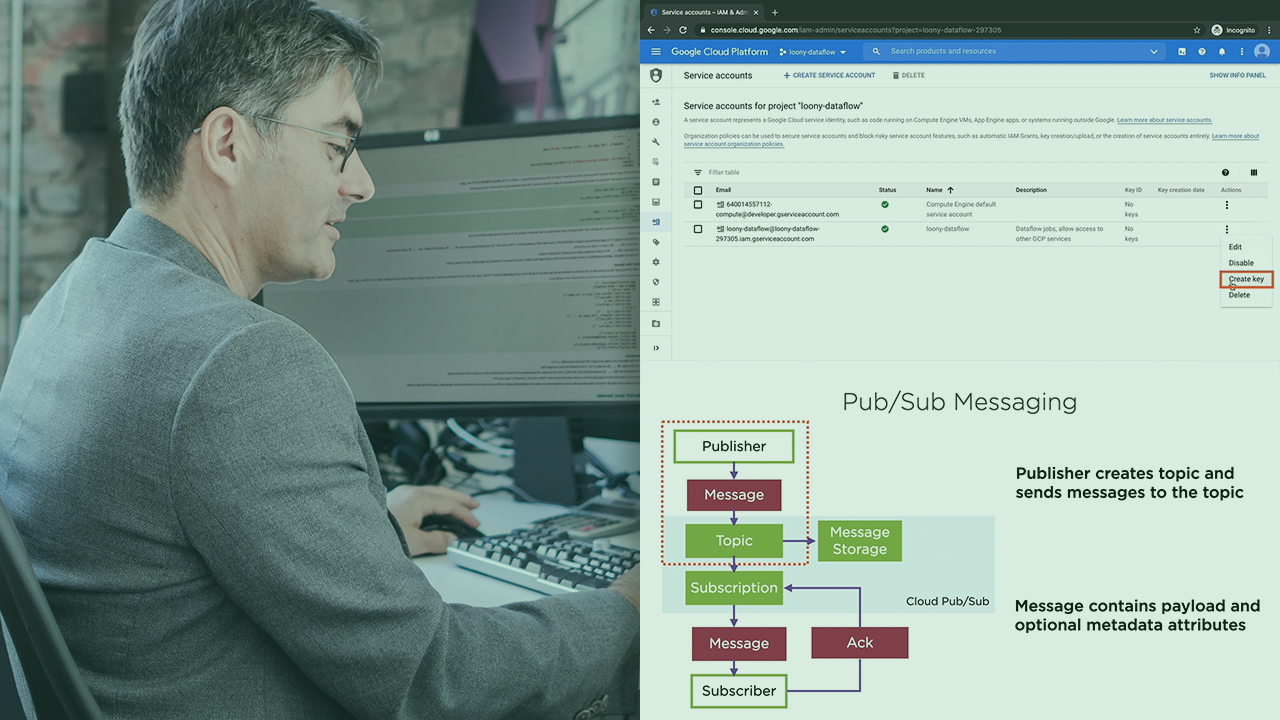
Task: Open the loony-dataflow project selector dropdown
Action: tap(813, 52)
